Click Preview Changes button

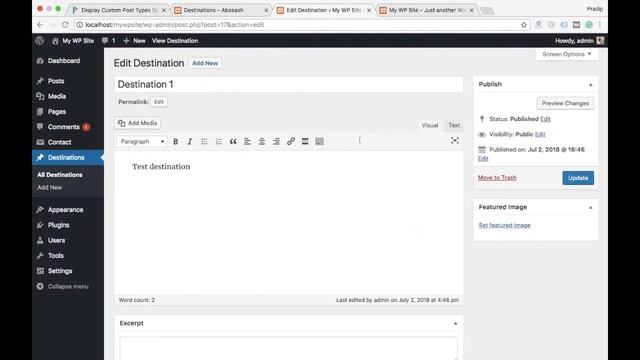[x=565, y=103]
